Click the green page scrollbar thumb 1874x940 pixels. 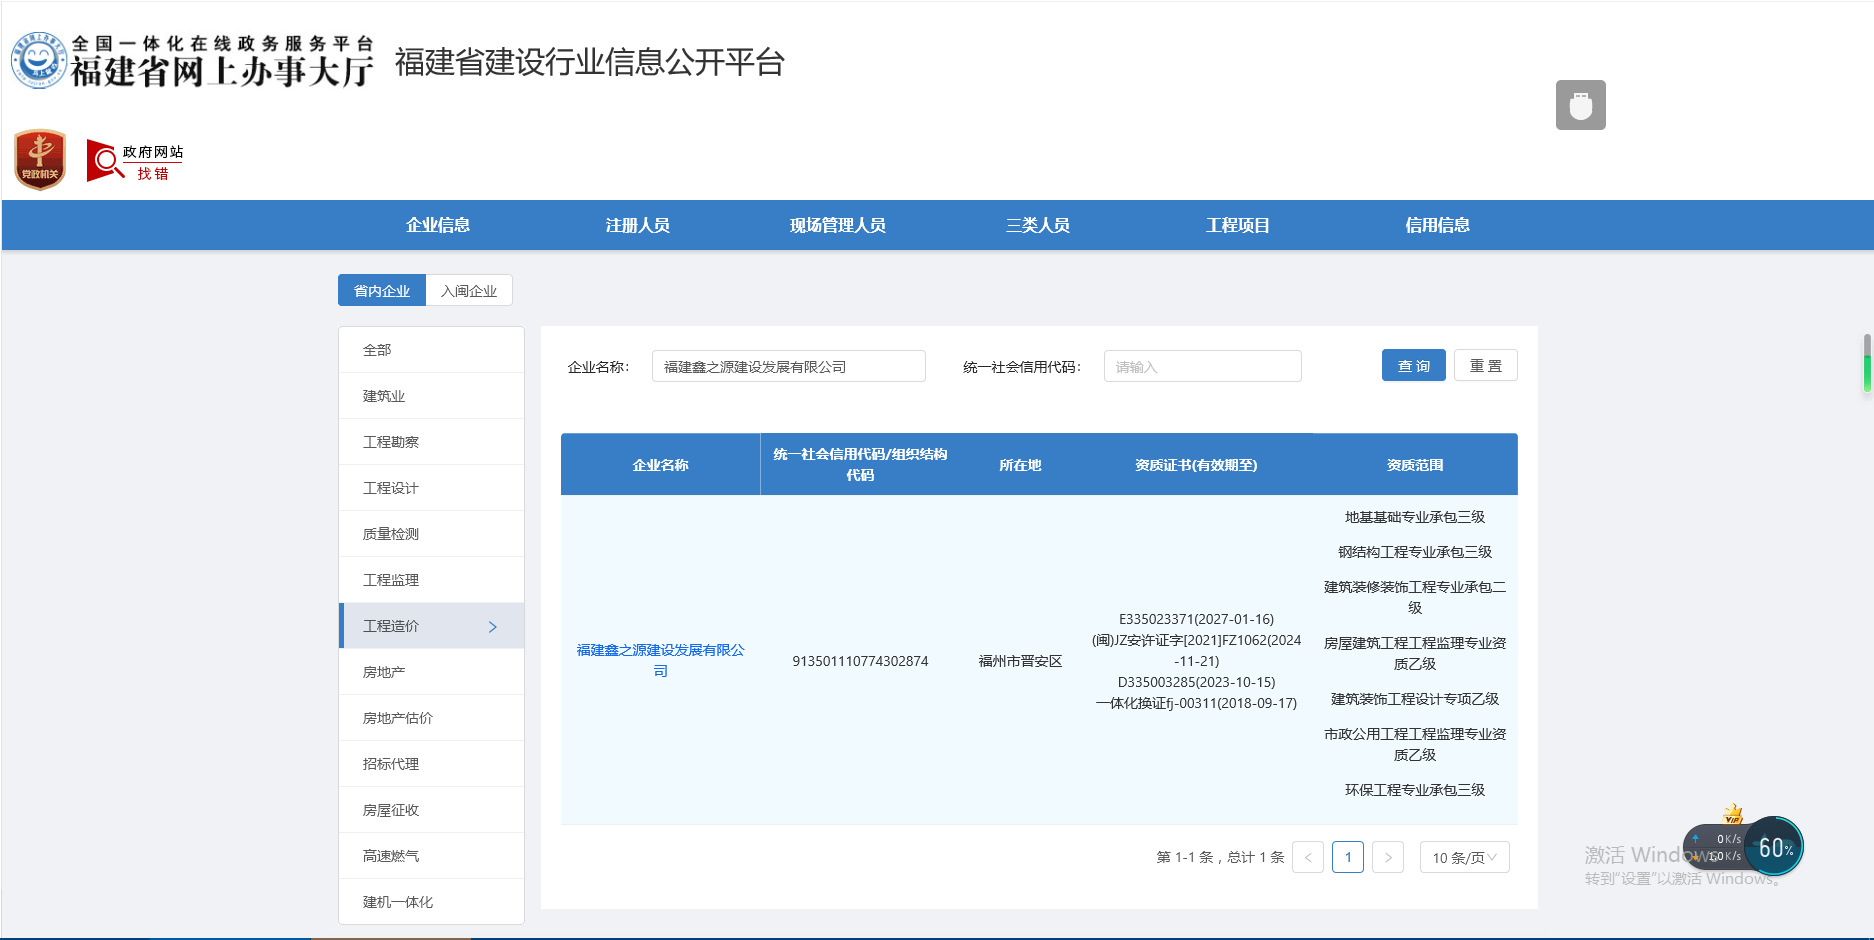tap(1867, 365)
